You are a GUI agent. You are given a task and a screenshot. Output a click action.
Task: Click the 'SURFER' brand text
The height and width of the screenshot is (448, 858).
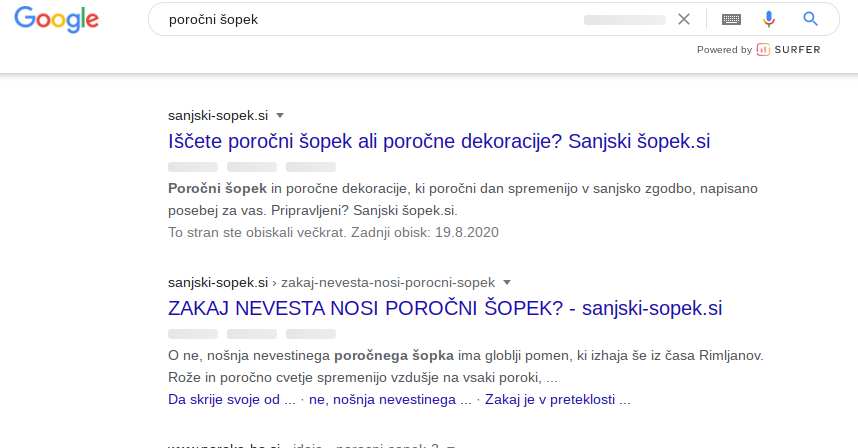(797, 50)
